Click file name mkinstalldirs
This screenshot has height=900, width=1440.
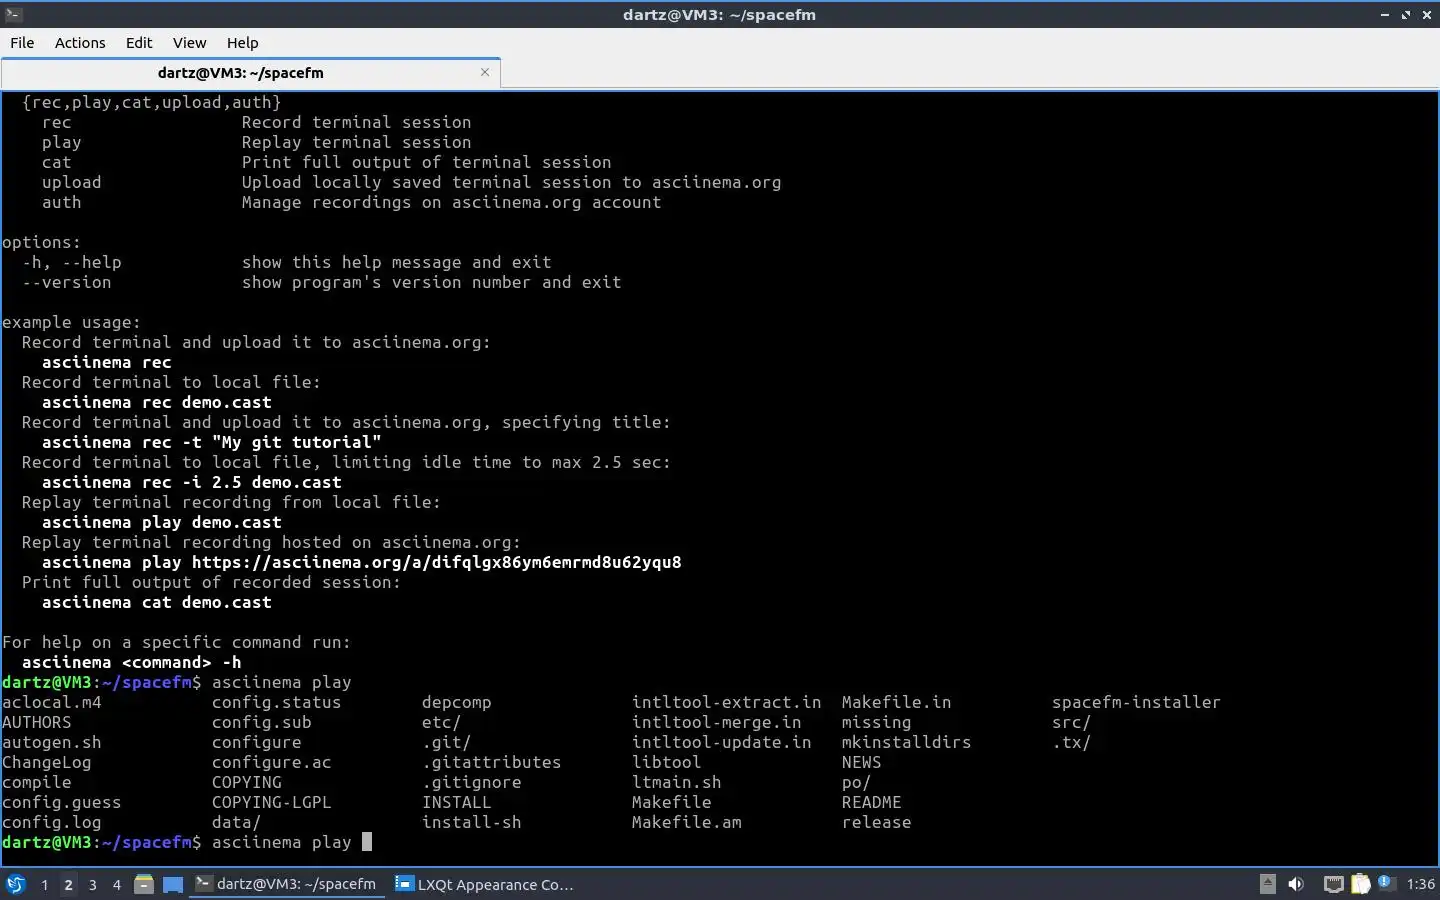907,742
